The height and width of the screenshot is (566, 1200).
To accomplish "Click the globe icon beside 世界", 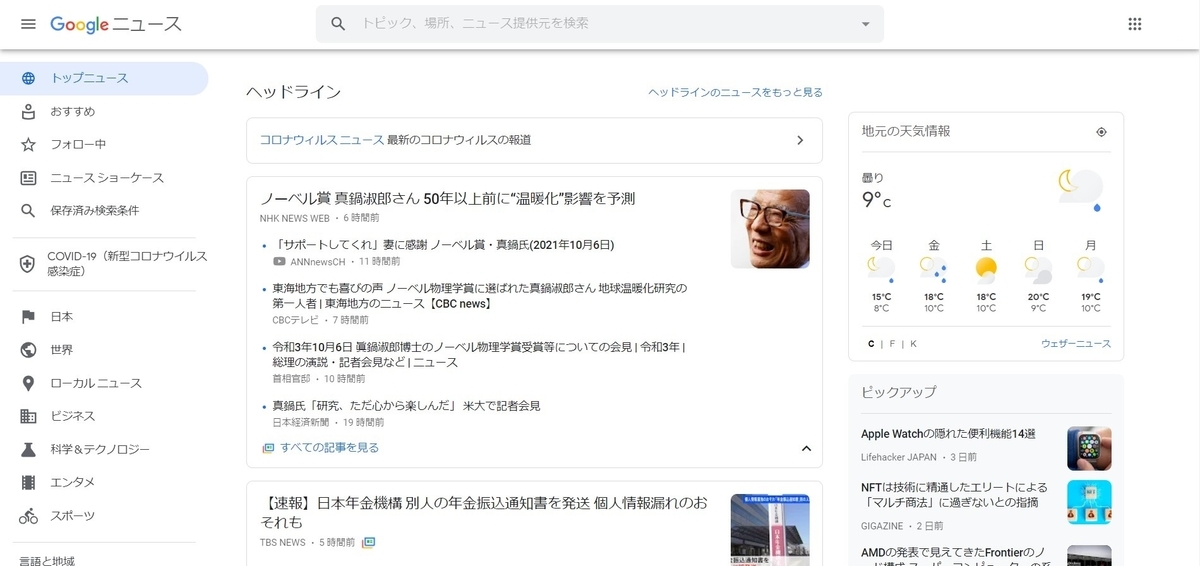I will pyautogui.click(x=28, y=350).
